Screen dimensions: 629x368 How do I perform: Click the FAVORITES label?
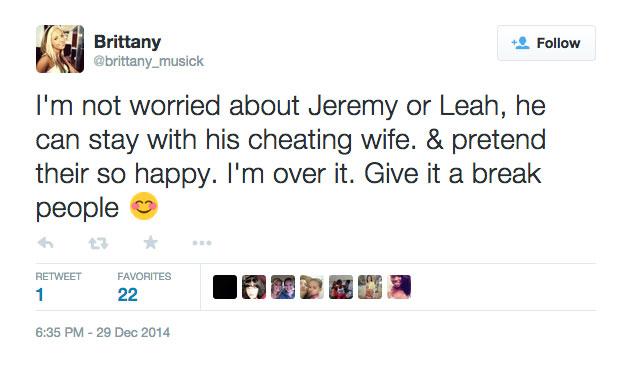pos(144,276)
